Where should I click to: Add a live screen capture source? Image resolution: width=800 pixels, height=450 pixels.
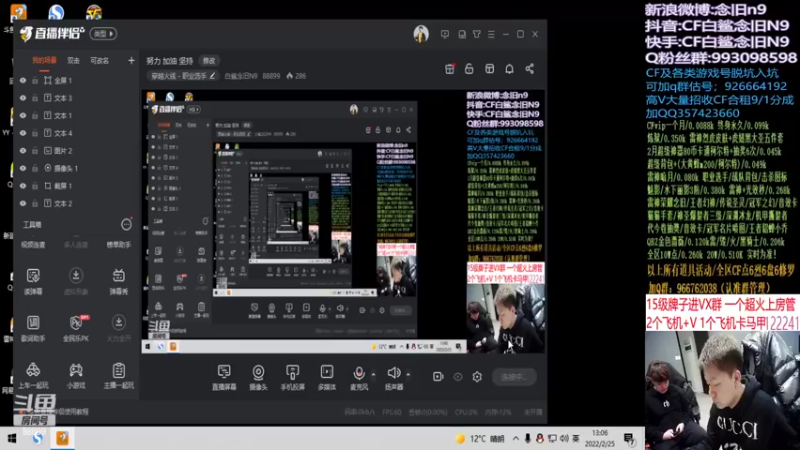point(224,378)
